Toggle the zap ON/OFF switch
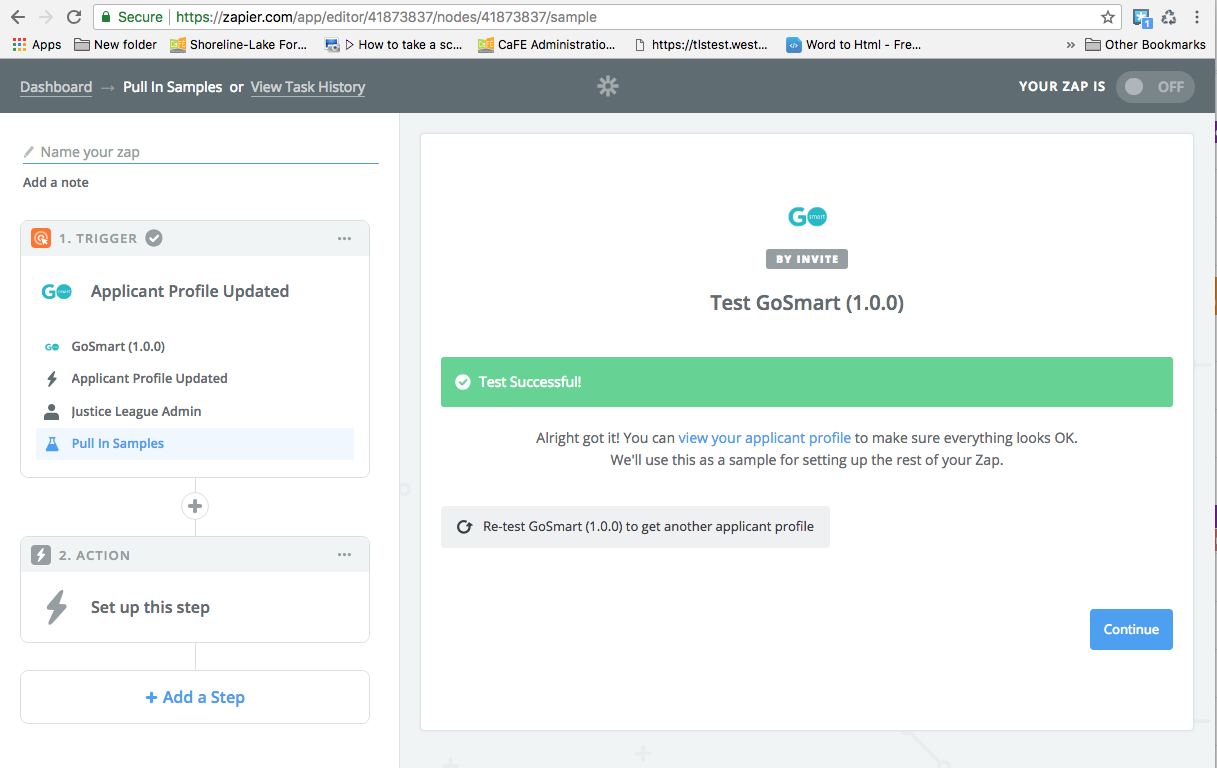This screenshot has height=768, width=1217. point(1155,86)
